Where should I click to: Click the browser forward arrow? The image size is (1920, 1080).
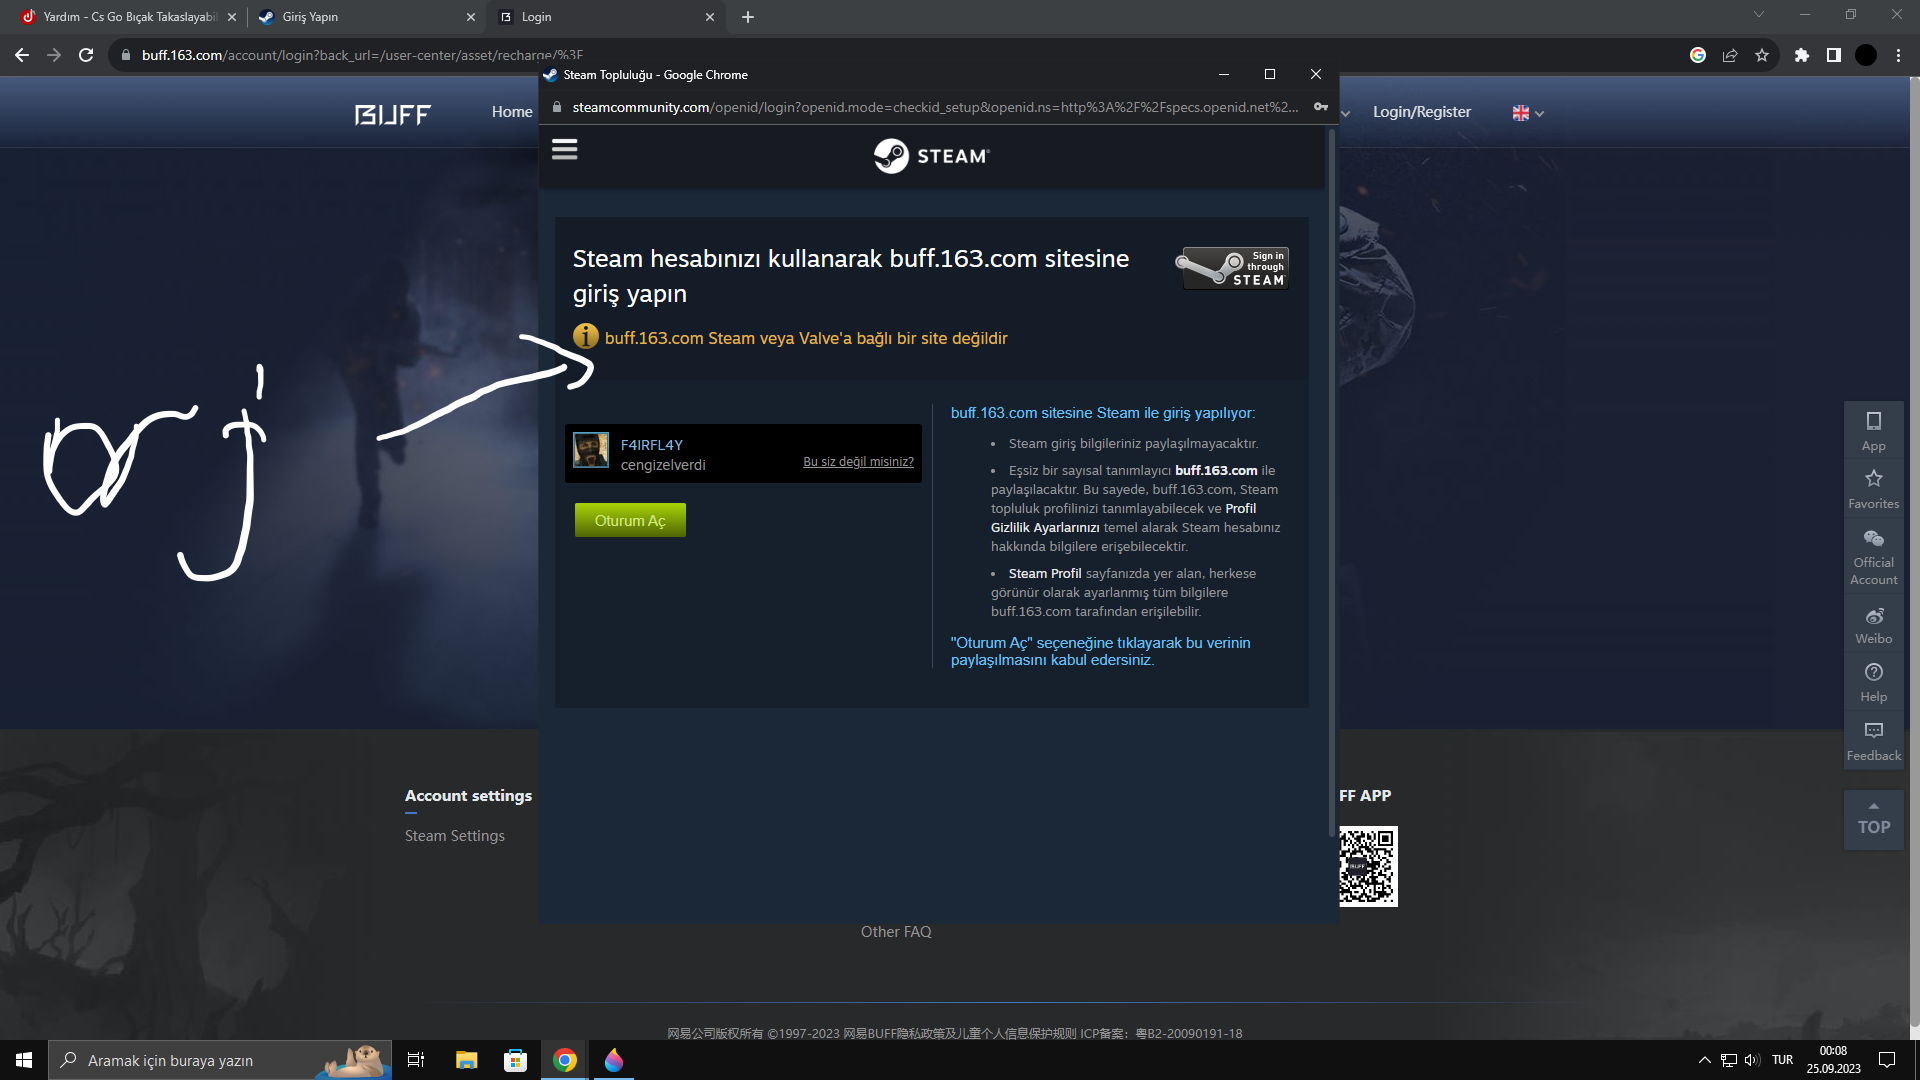click(54, 55)
